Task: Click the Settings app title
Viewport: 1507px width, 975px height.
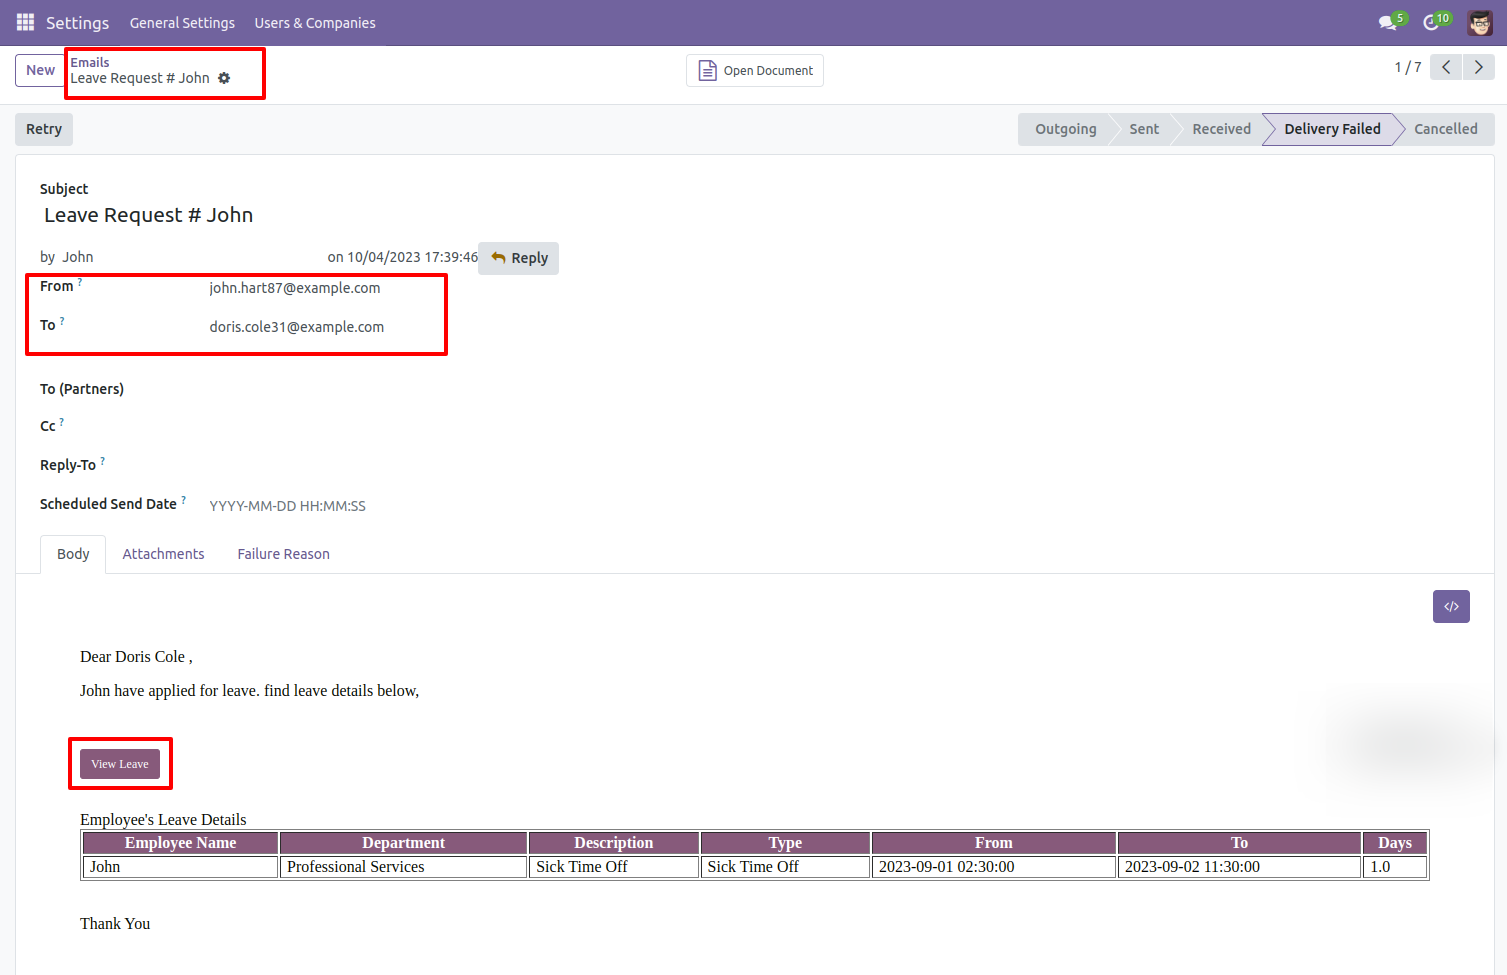Action: coord(77,23)
